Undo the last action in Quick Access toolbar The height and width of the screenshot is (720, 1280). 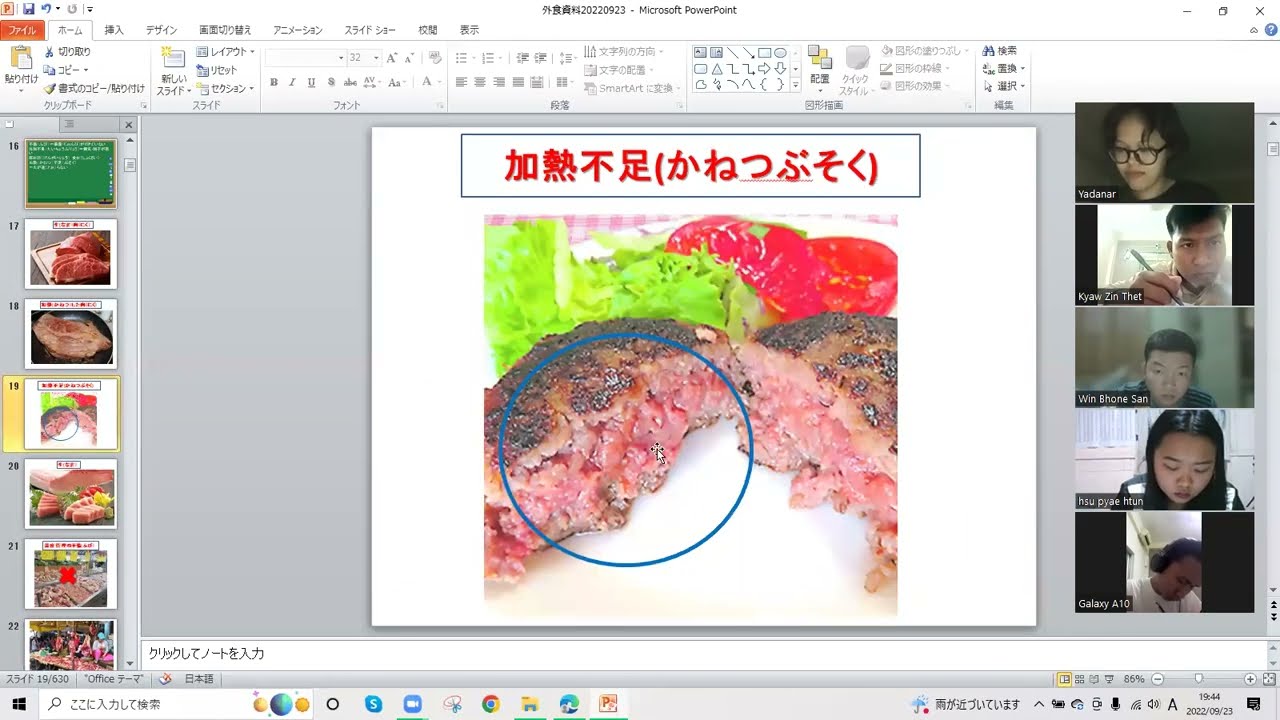point(46,9)
